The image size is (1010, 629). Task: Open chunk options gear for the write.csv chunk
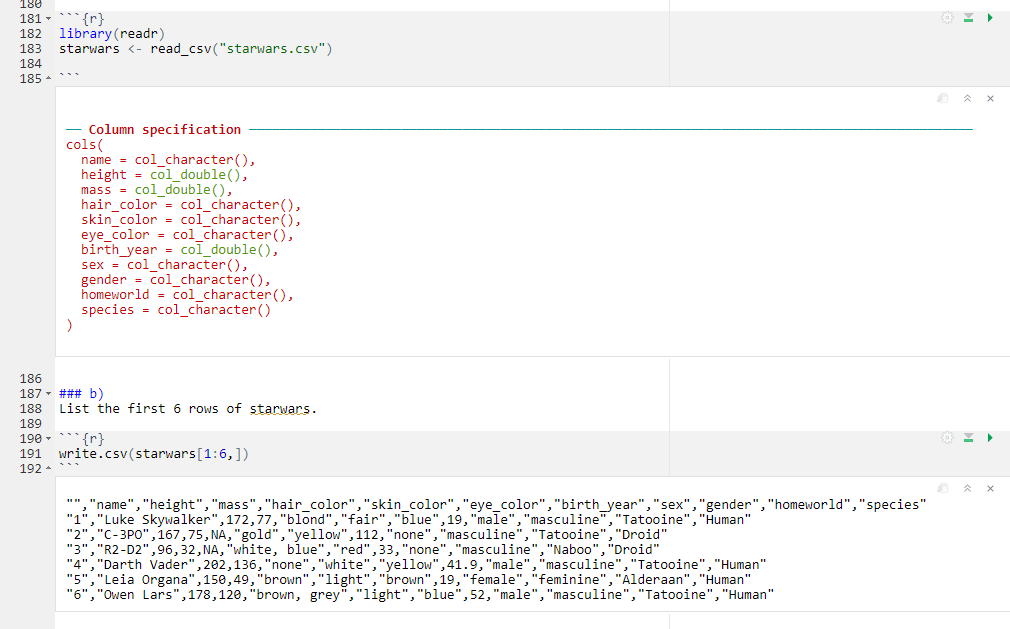(x=947, y=437)
